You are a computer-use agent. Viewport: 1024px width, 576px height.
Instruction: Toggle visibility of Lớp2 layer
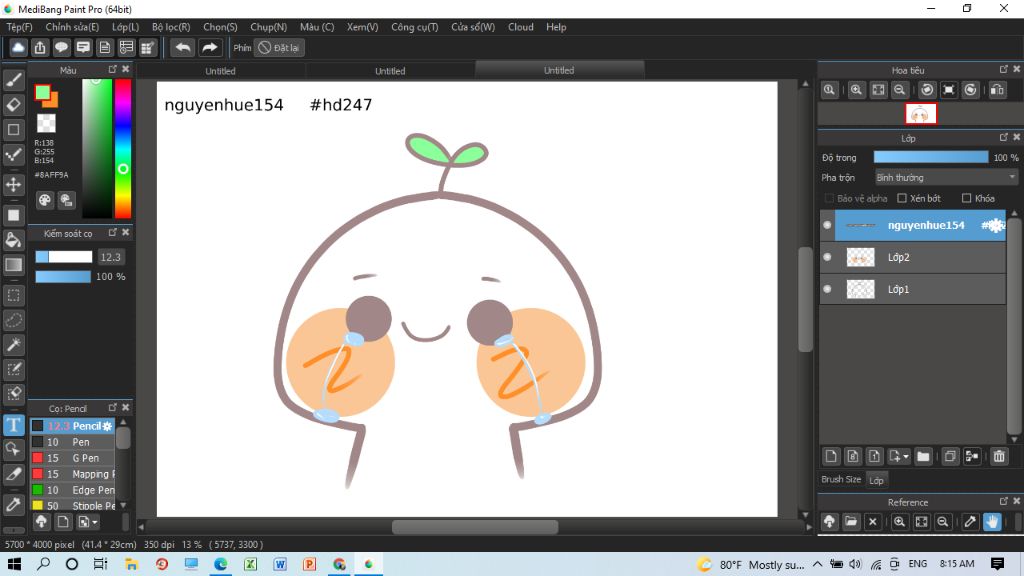click(x=827, y=257)
